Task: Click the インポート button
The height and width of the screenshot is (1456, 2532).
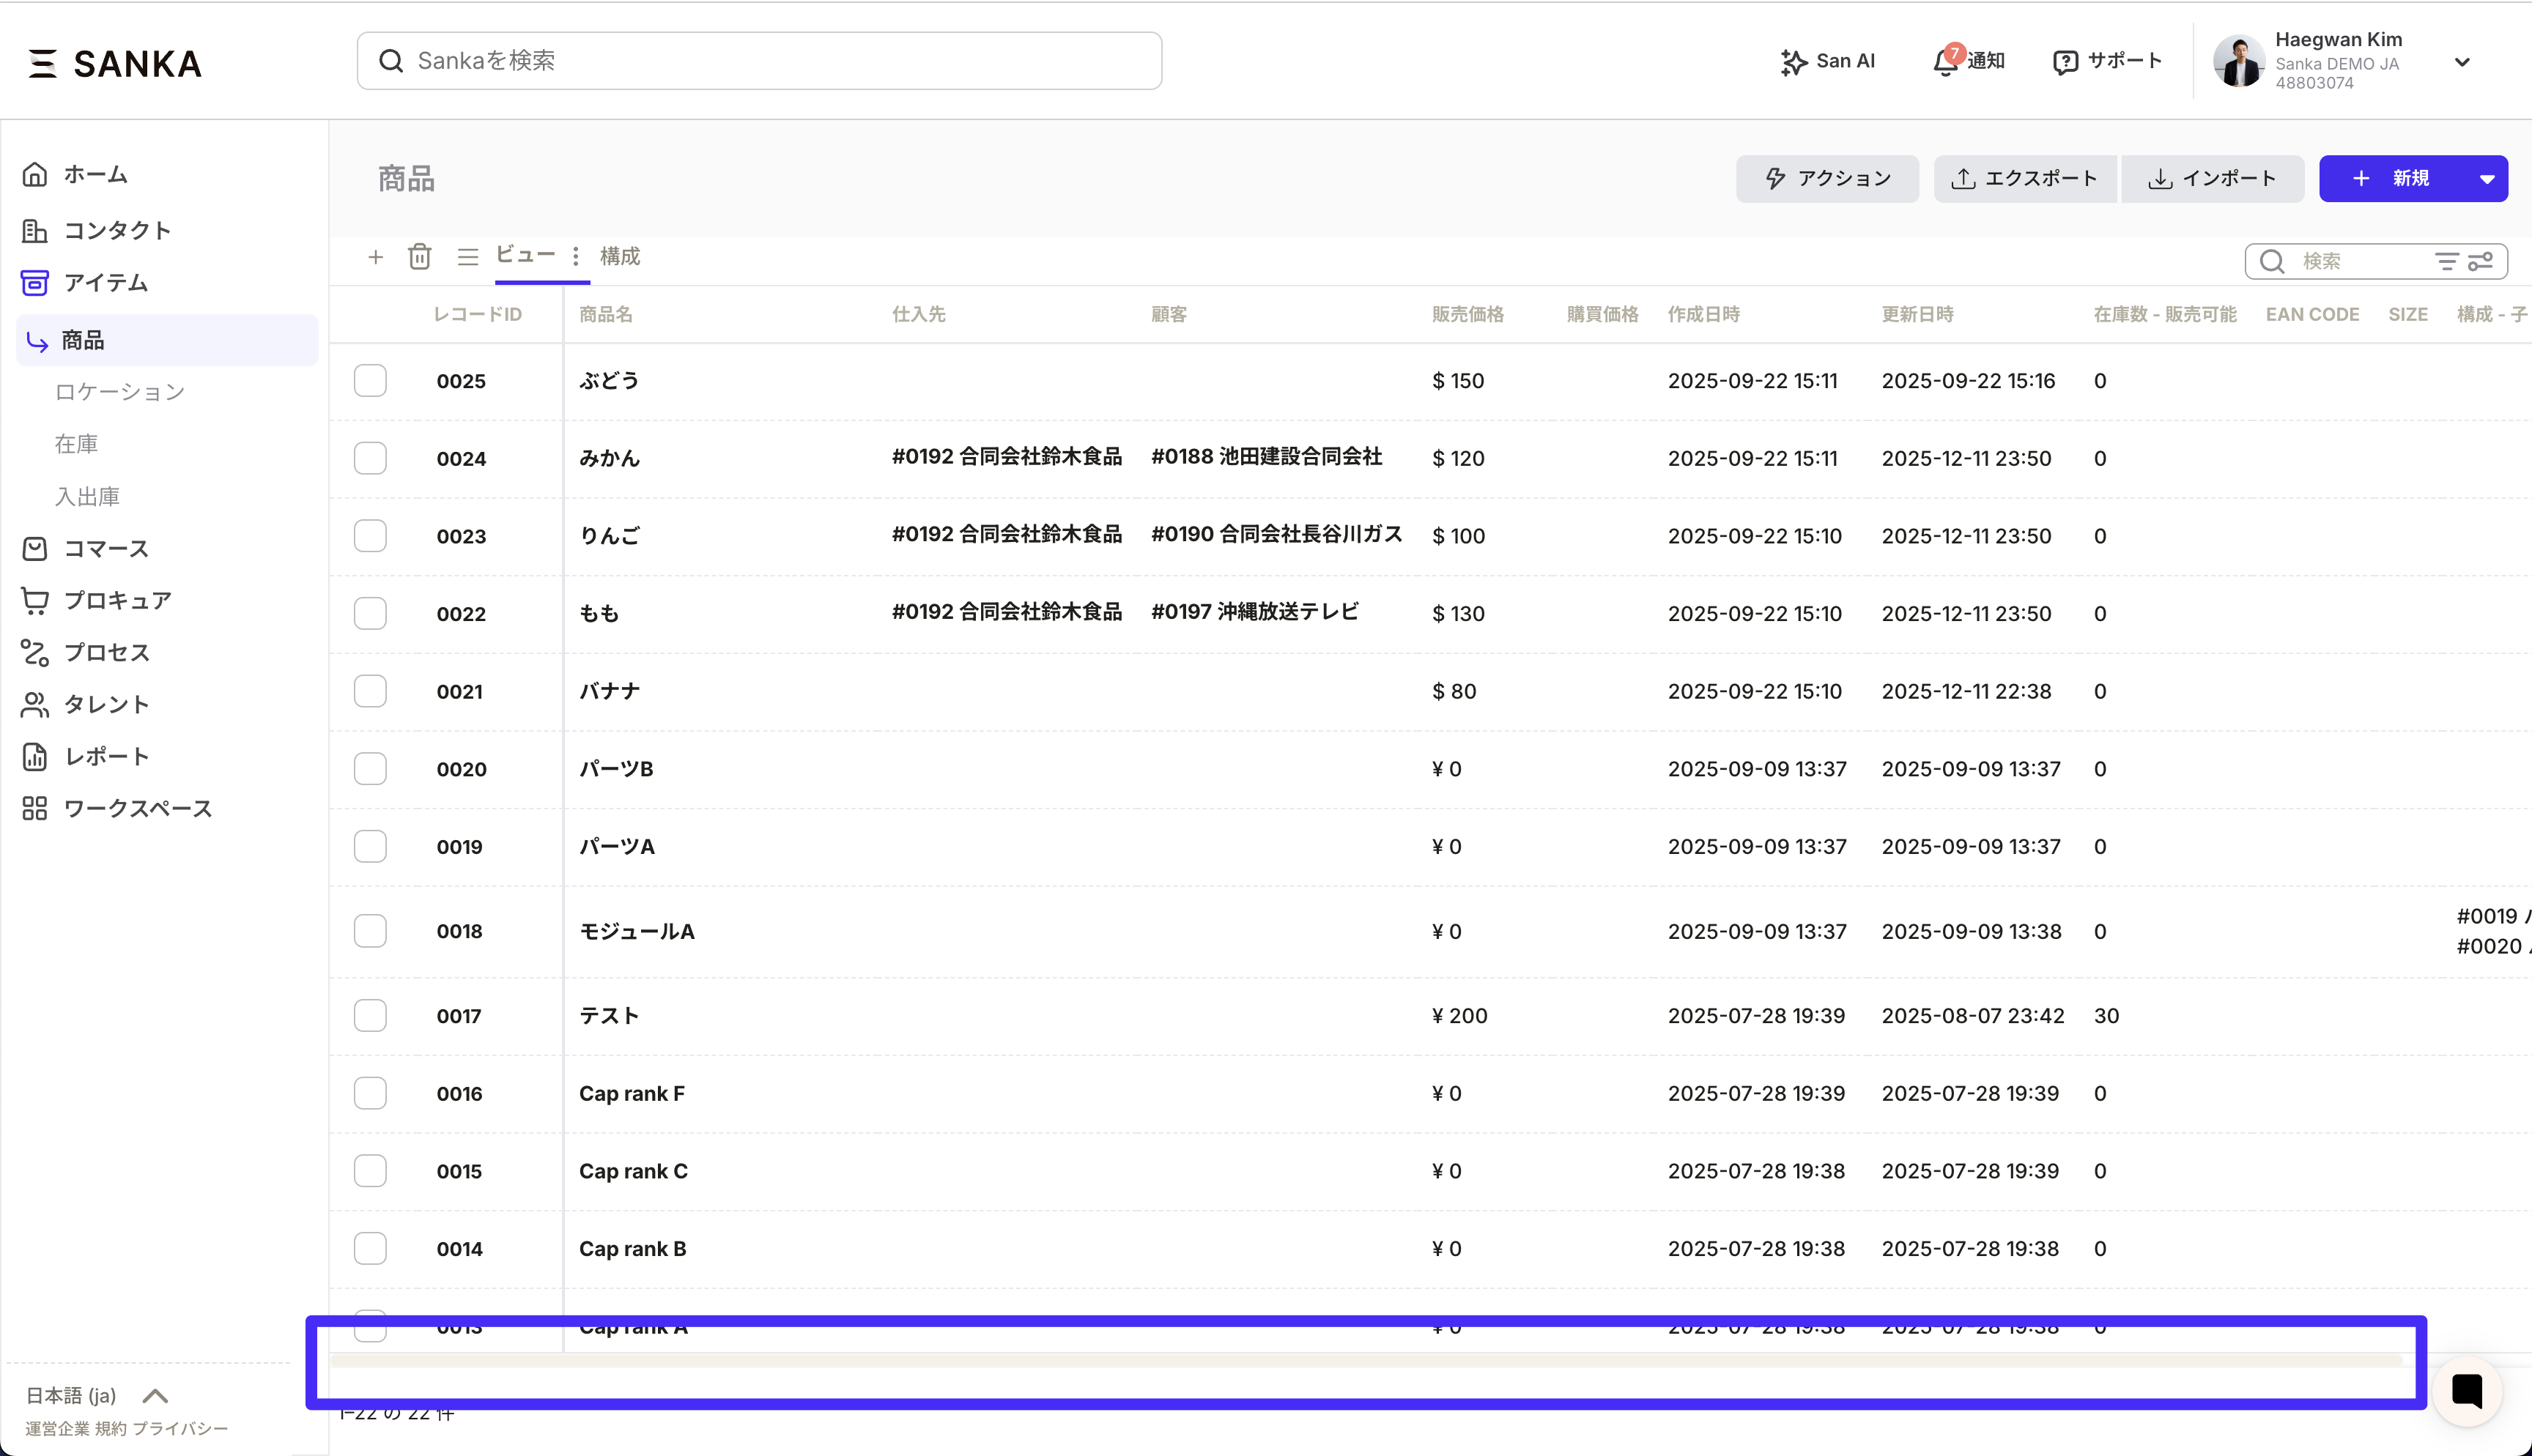Action: [2212, 179]
